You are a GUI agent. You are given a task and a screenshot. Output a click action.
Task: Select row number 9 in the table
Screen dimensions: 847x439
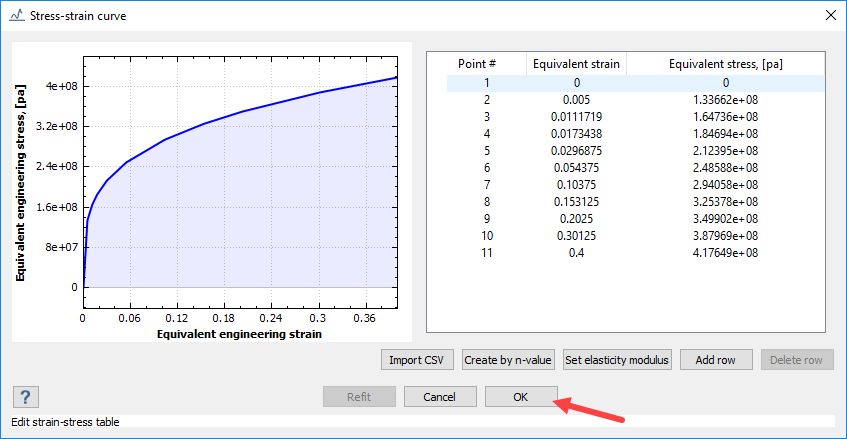tap(486, 219)
